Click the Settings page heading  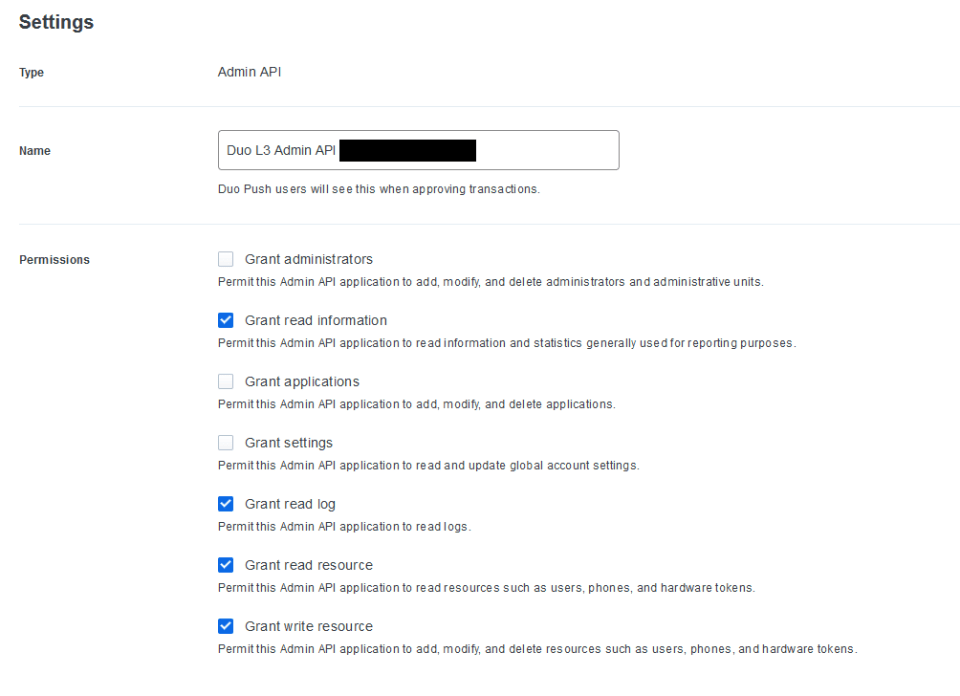coord(56,22)
